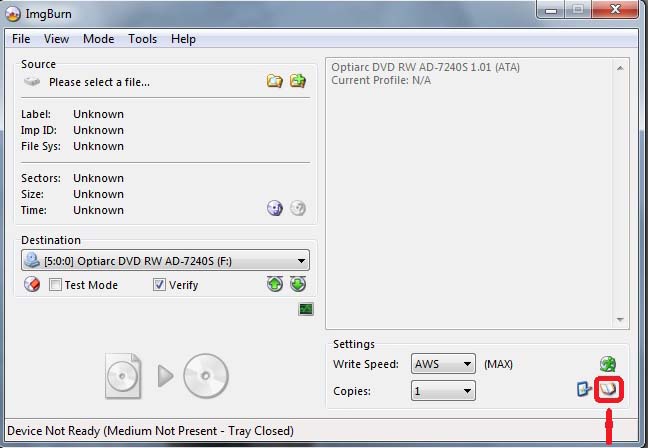View the image information disc icon
648x448 pixels.
tap(275, 208)
